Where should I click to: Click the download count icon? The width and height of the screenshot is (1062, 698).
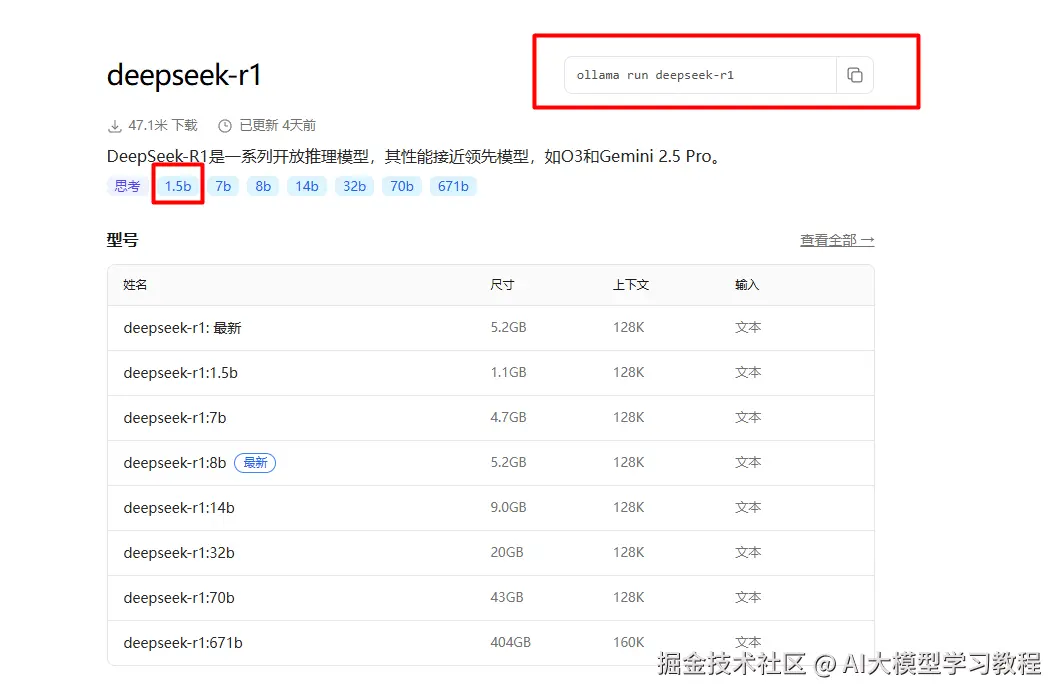[x=114, y=126]
